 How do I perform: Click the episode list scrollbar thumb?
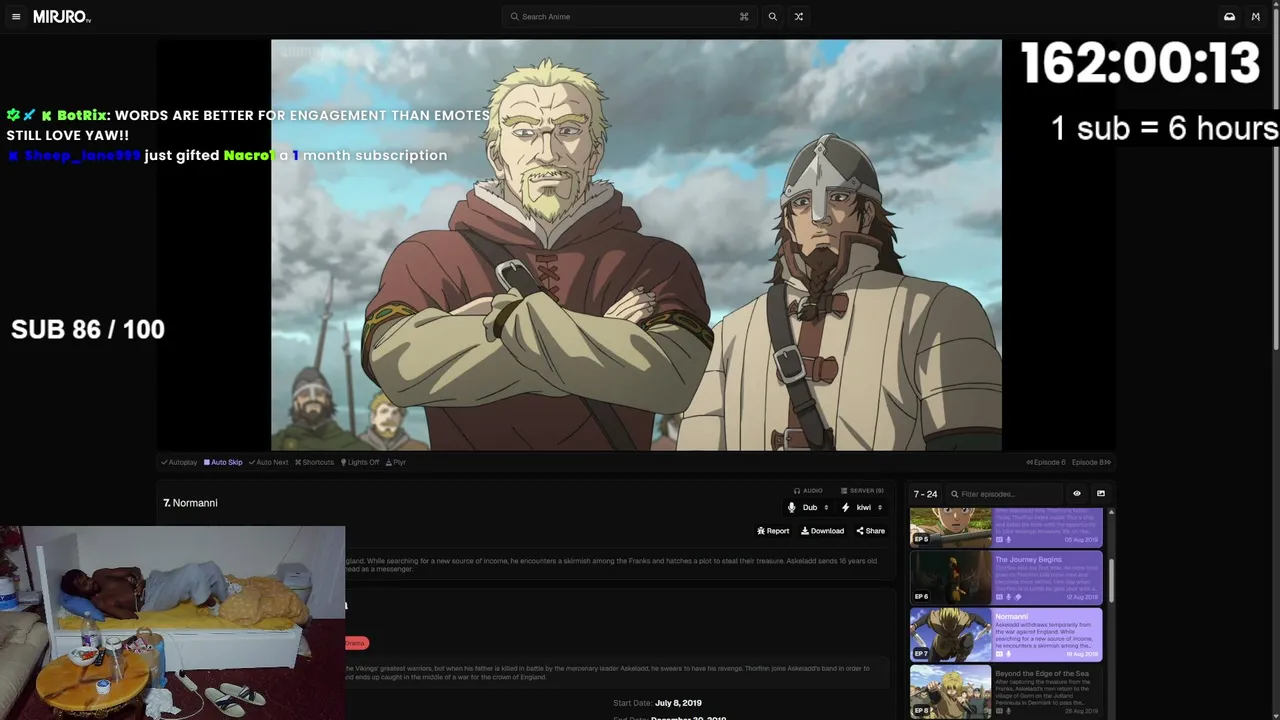point(1111,580)
